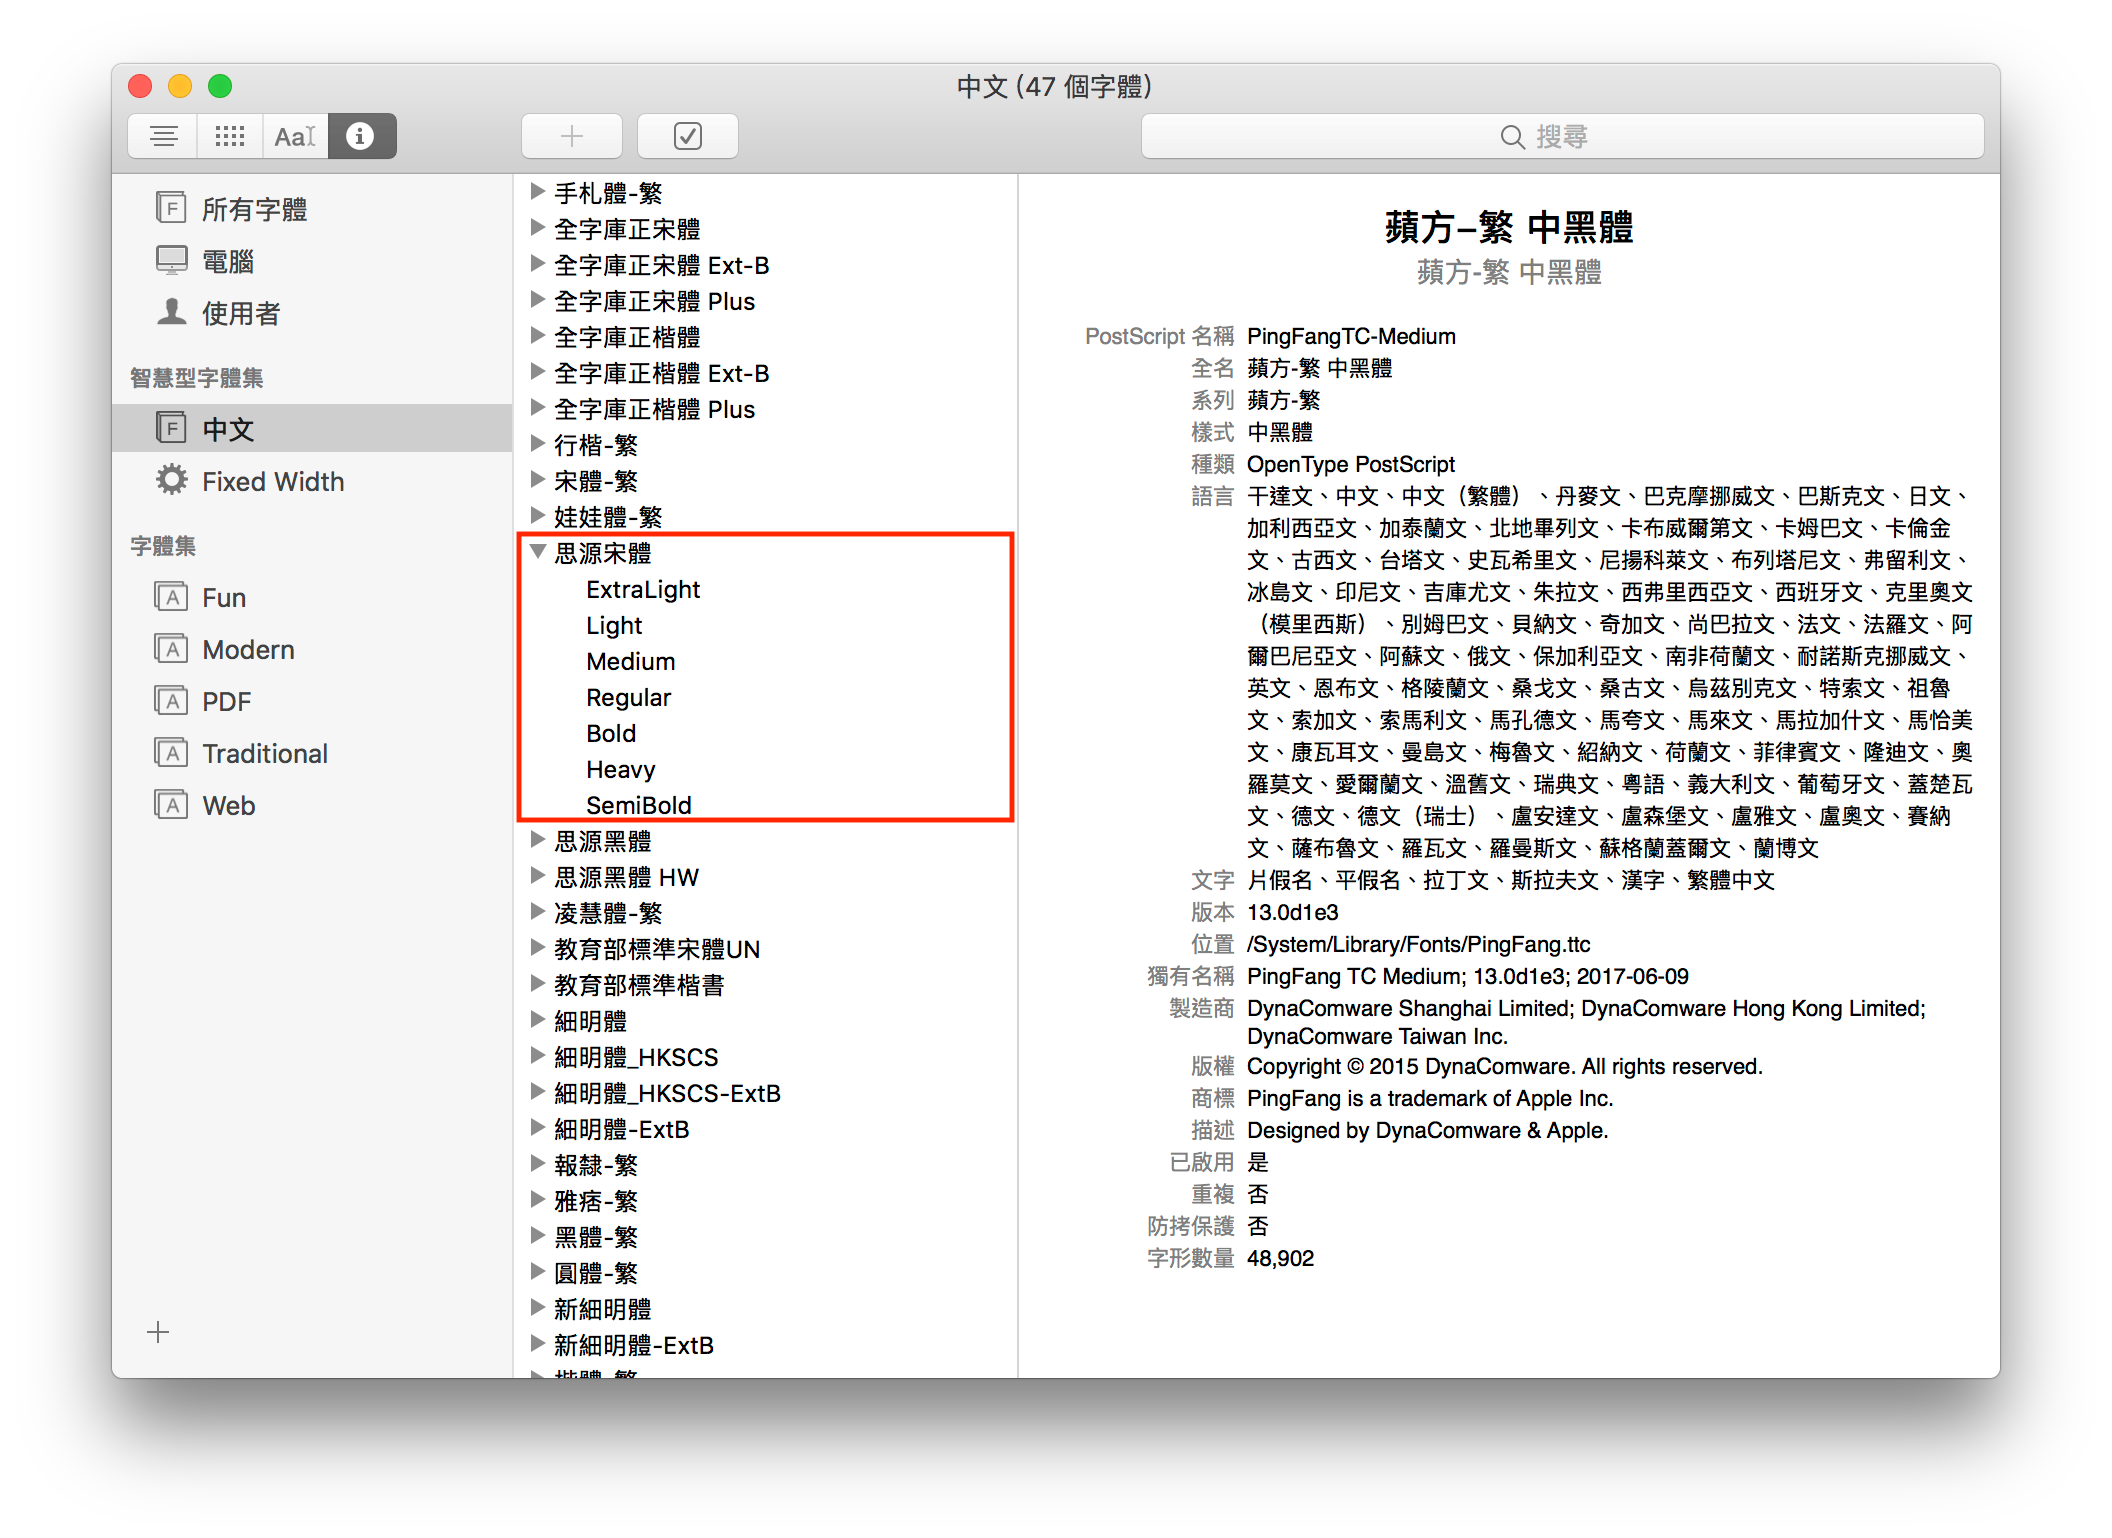Select 圓體-繁 in font list
This screenshot has width=2112, height=1538.
(x=596, y=1273)
